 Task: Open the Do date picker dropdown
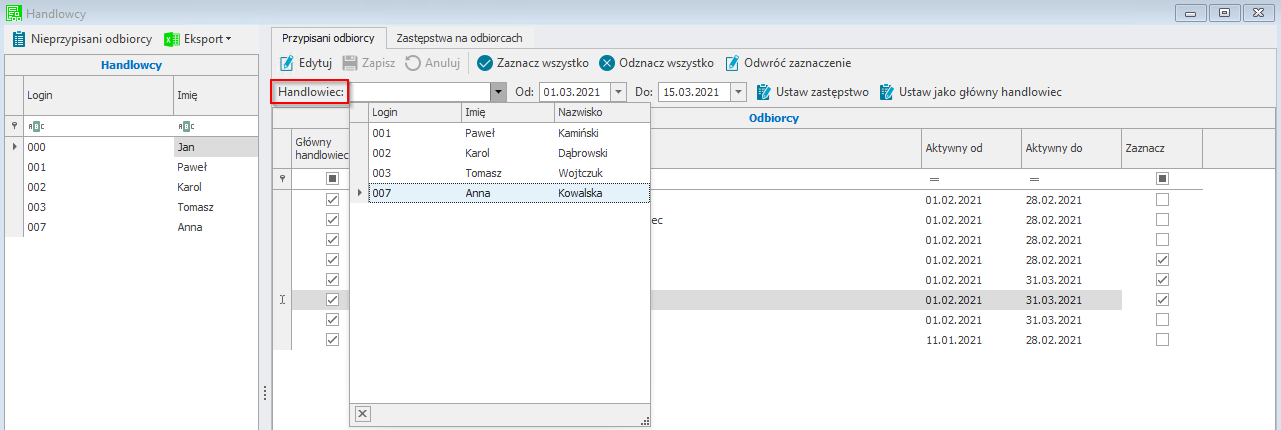point(739,92)
